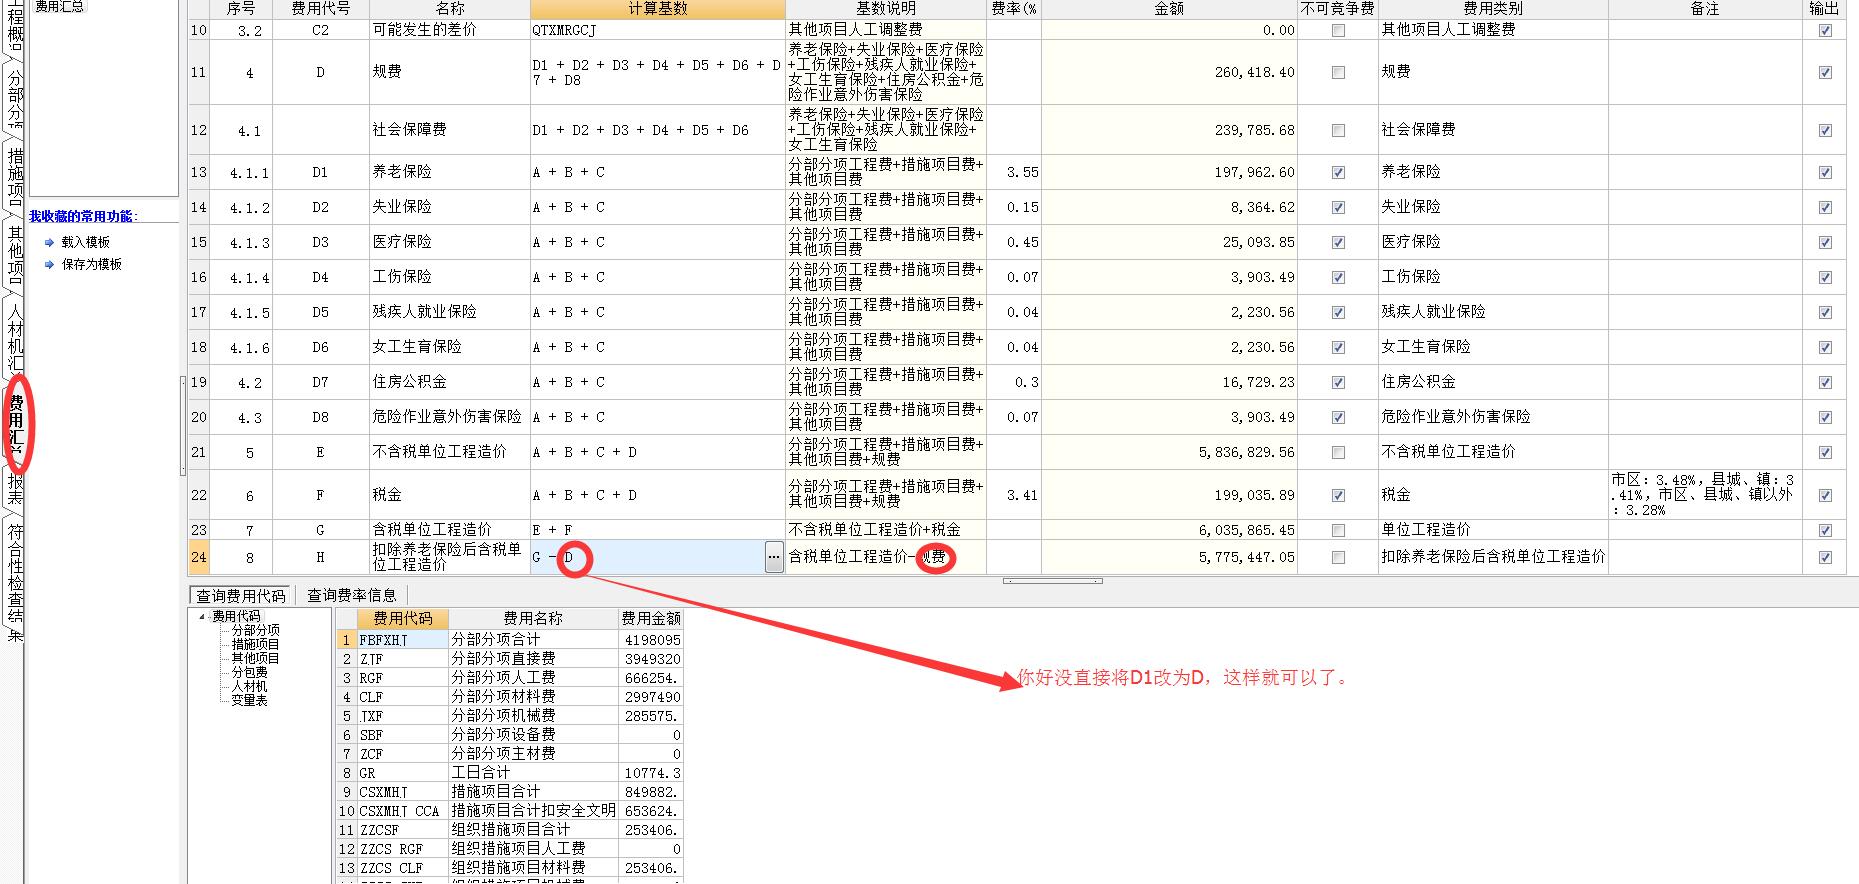Click the amount cell 260,418.40

pyautogui.click(x=1169, y=72)
